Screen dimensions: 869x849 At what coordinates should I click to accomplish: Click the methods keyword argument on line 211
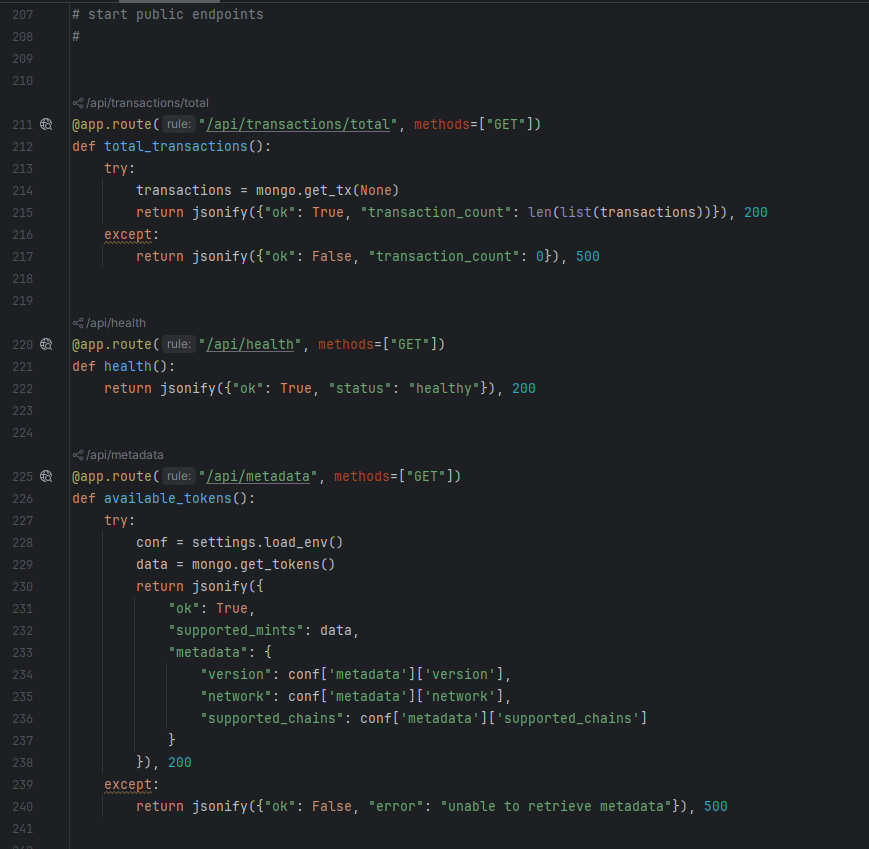[442, 124]
